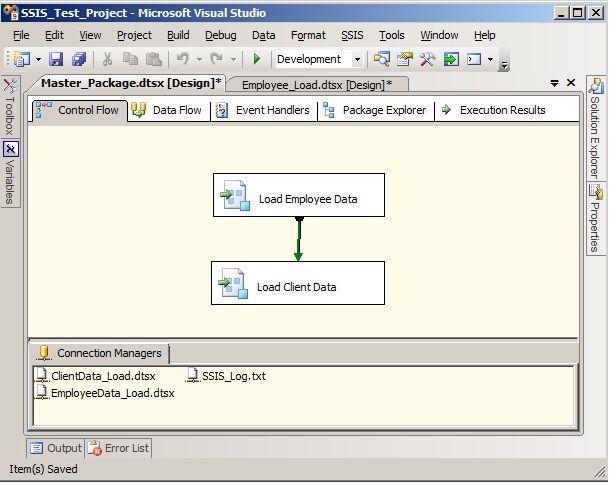Select the Load Employee Data task

(299, 196)
